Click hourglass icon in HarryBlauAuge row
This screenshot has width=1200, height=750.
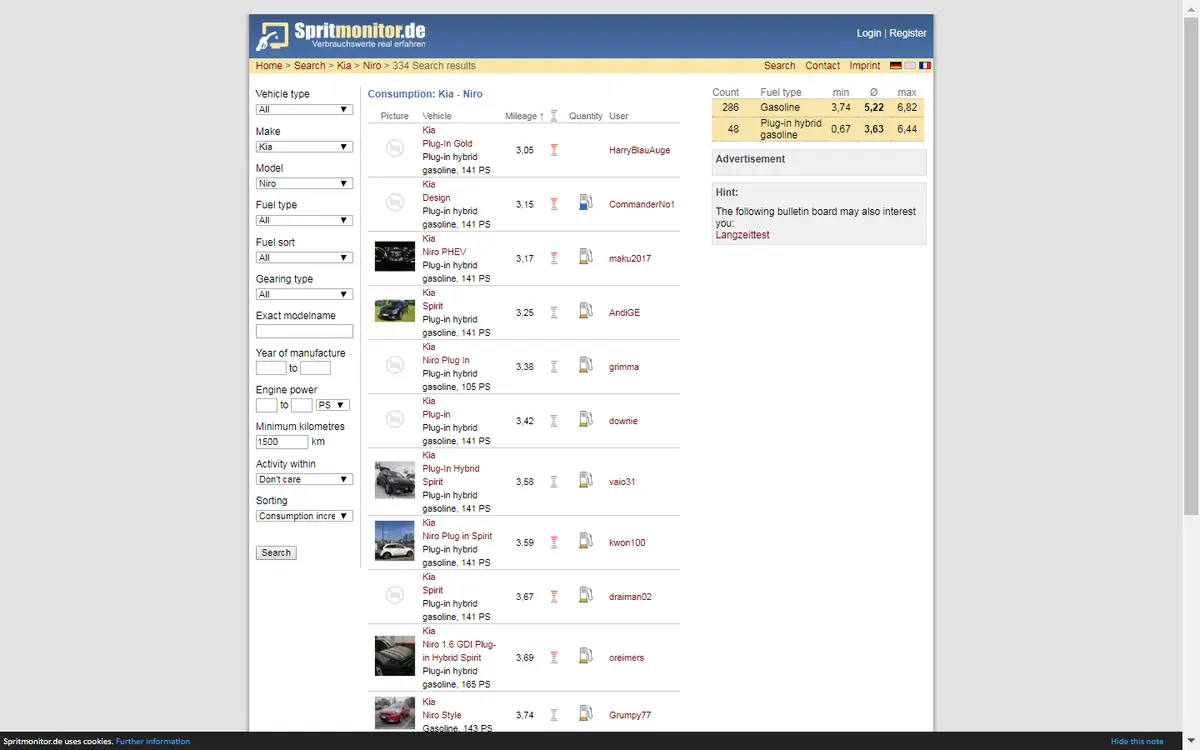pyautogui.click(x=553, y=150)
